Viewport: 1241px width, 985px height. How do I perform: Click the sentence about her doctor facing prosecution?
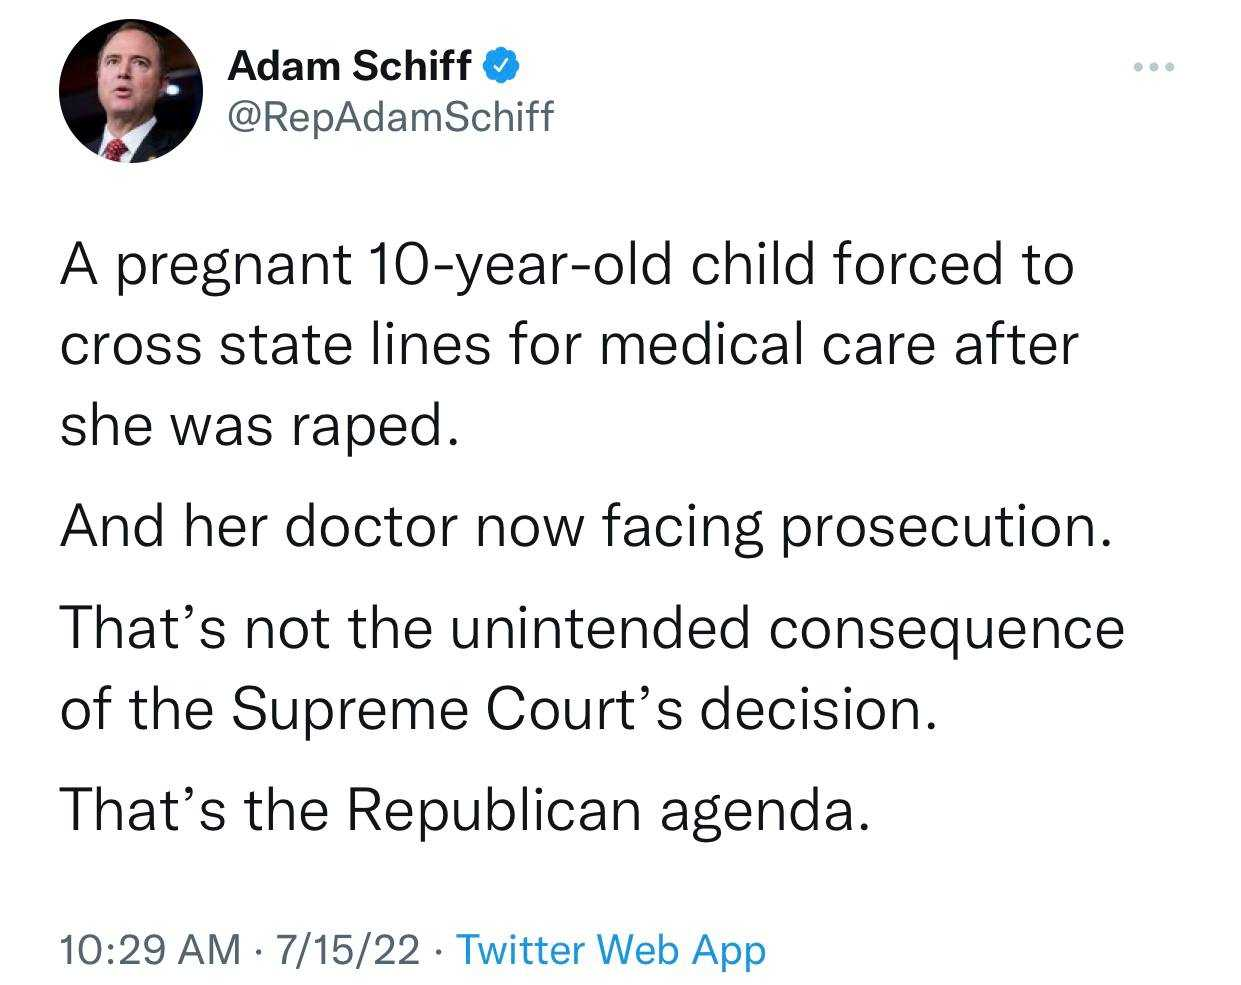[586, 528]
